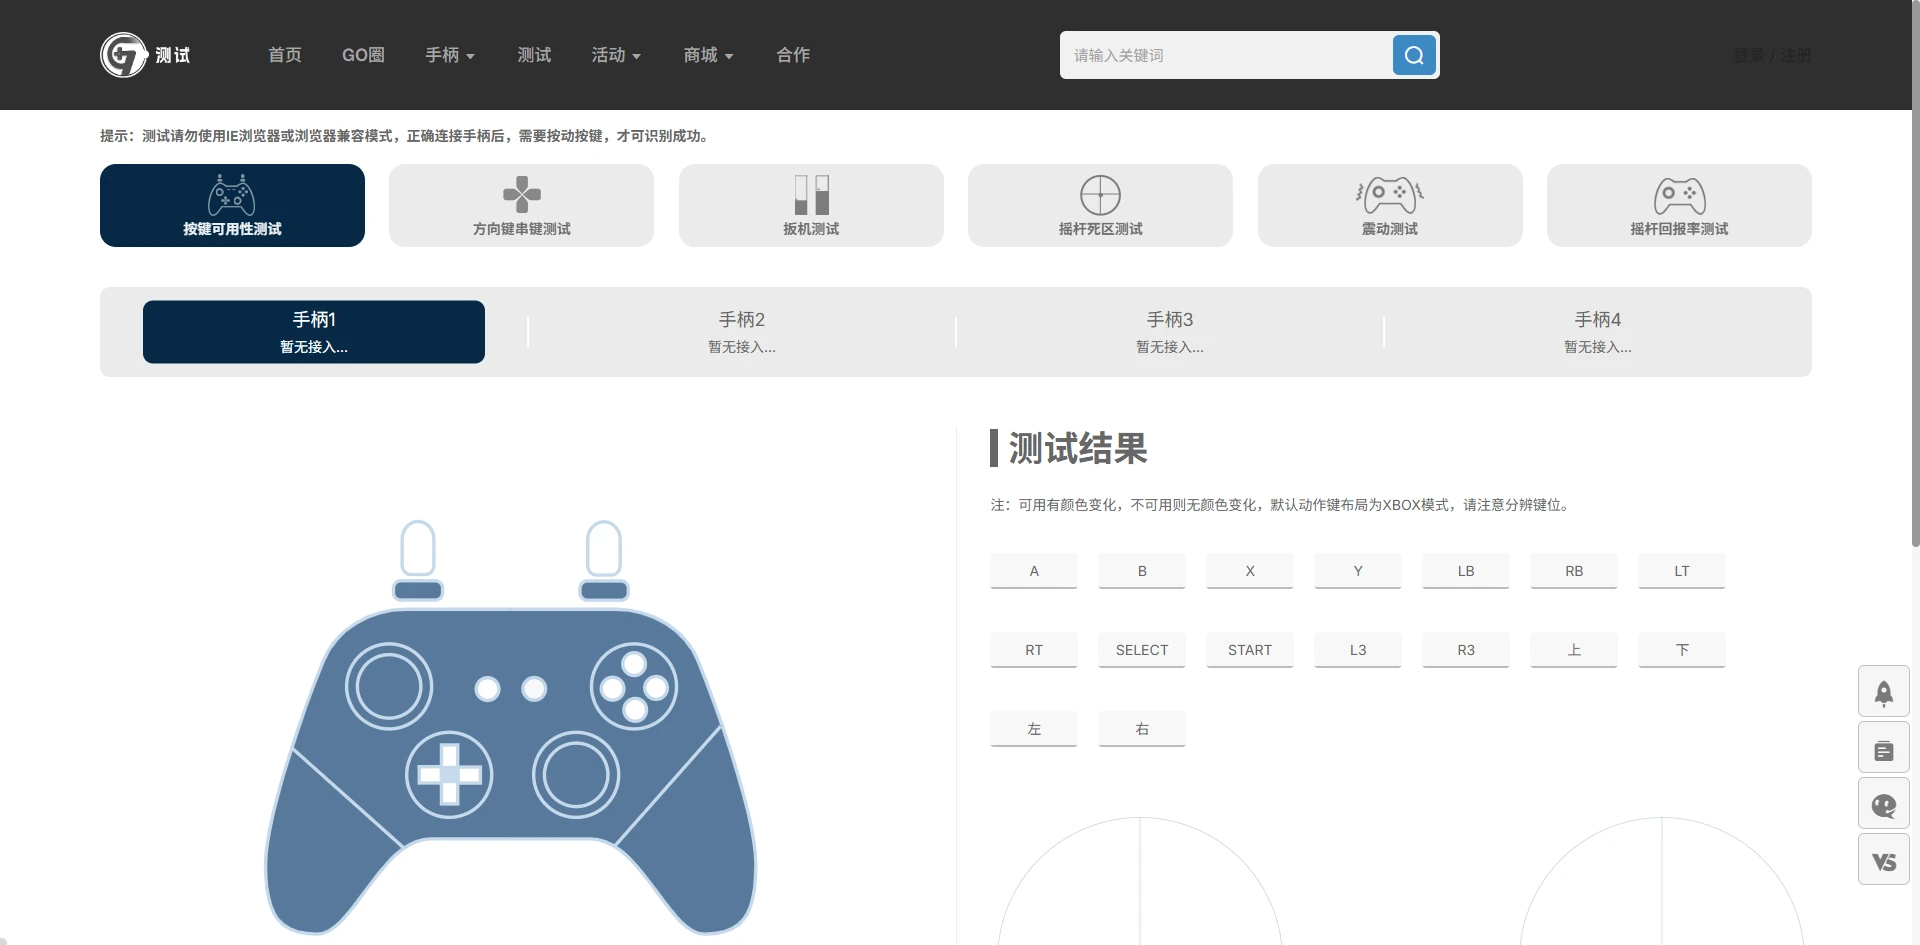Select the 方向键串键测试 D-pad icon
This screenshot has width=1920, height=945.
click(521, 195)
